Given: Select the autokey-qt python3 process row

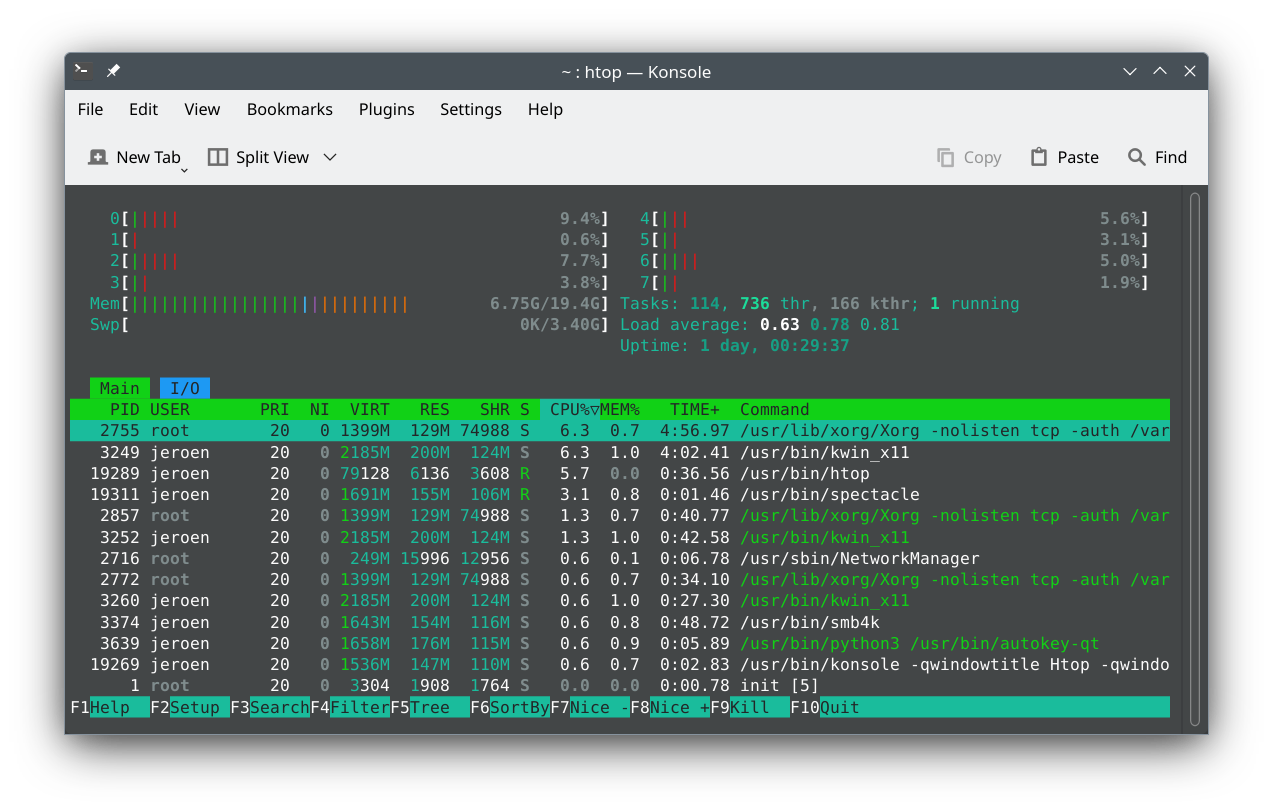Looking at the screenshot, I should tap(620, 643).
